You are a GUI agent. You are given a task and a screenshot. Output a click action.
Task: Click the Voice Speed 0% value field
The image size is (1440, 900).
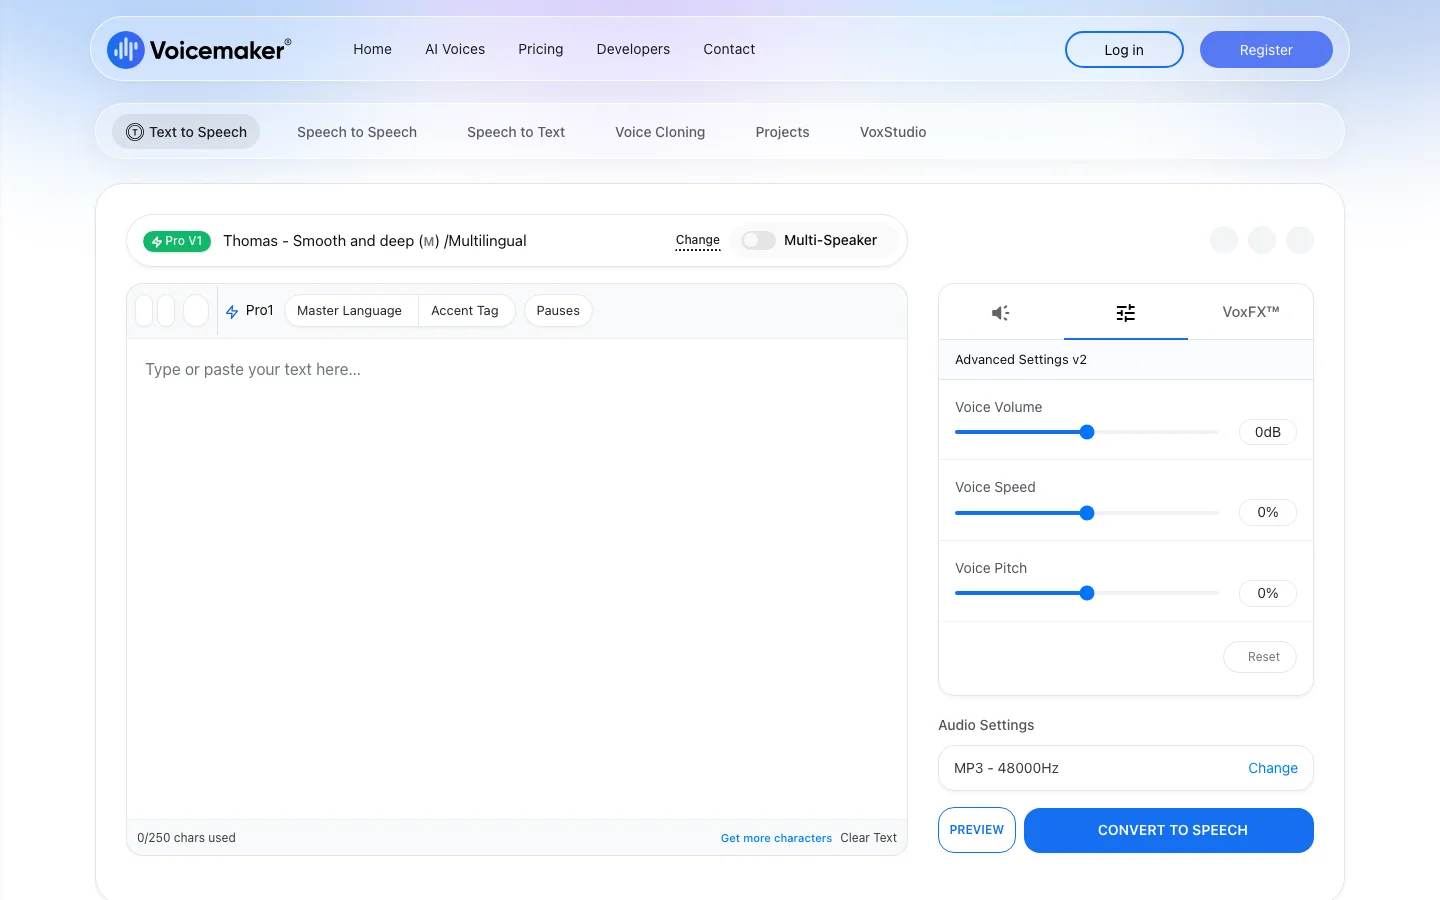coord(1268,512)
